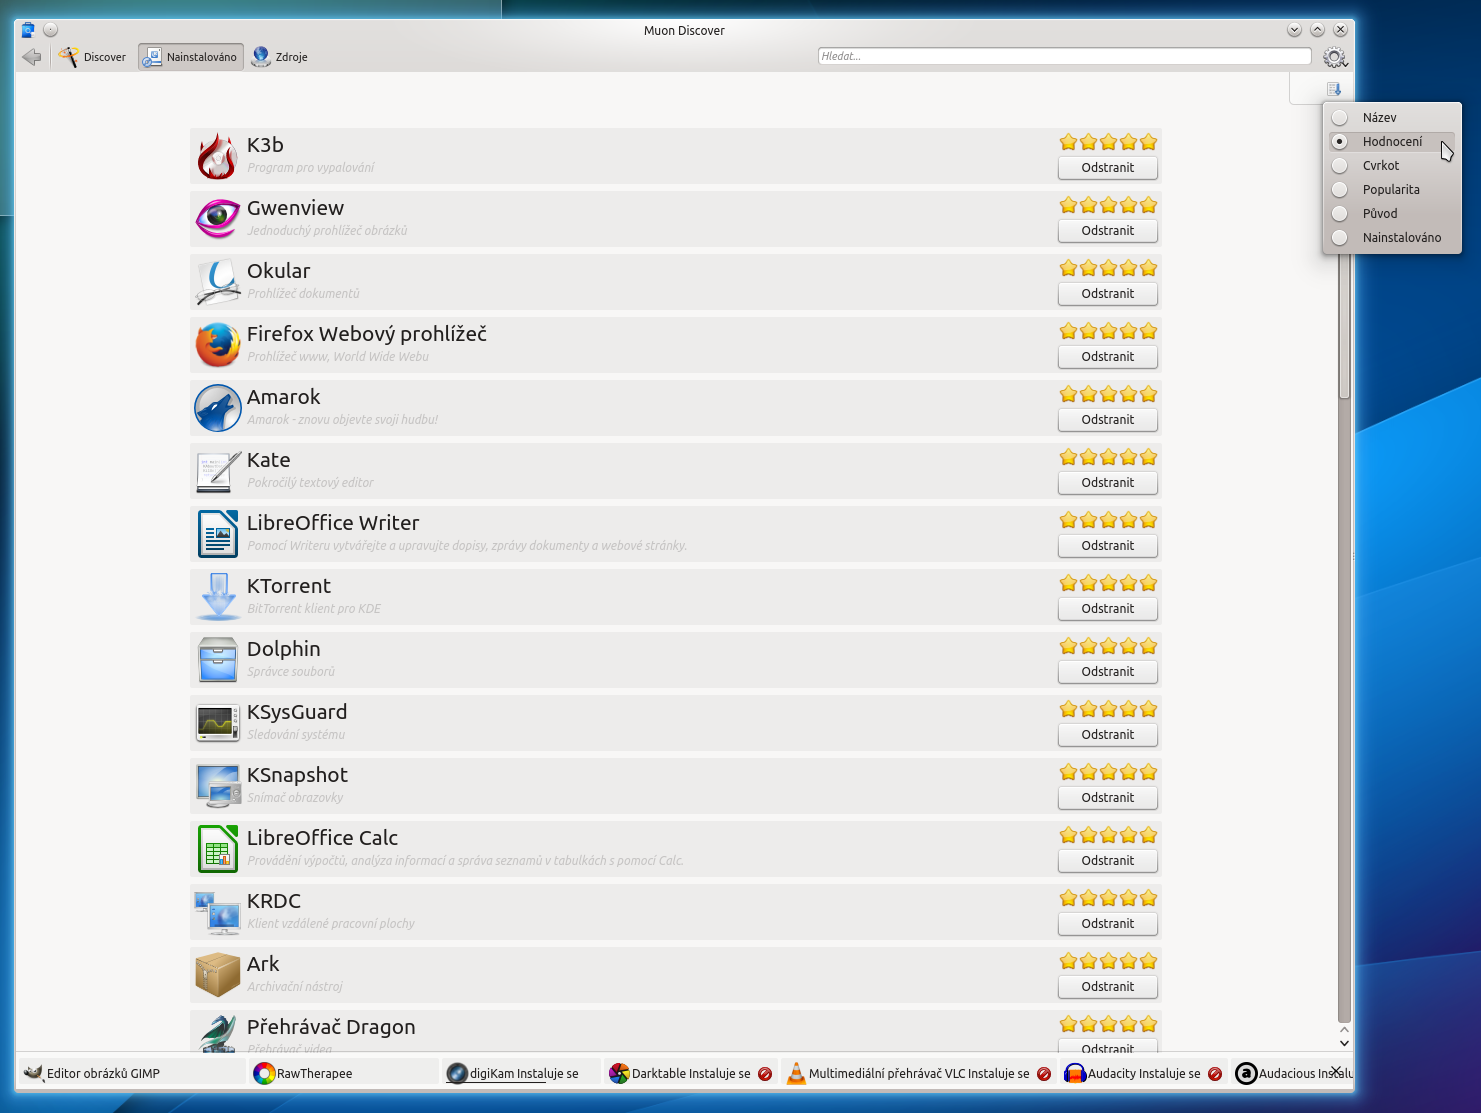Screen dimensions: 1481x1113
Task: Click the sort order icon button
Action: (1333, 89)
